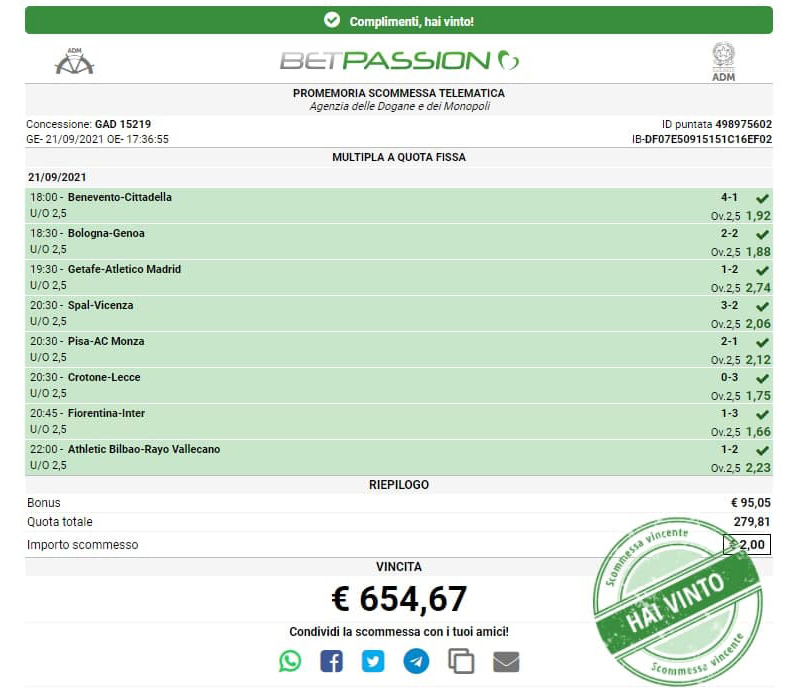The width and height of the screenshot is (801, 696).
Task: Click the Agenzia delle Dogane e dei Monopoli text
Action: 399,106
